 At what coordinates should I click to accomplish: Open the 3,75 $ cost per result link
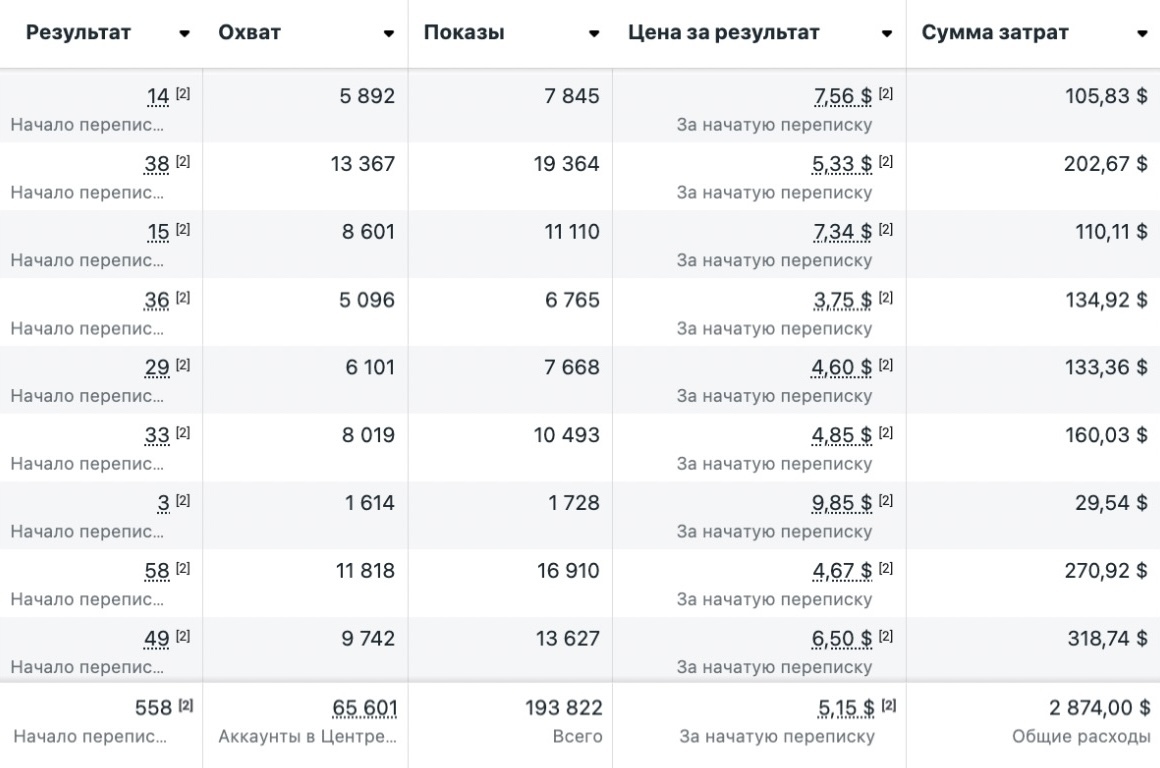843,300
